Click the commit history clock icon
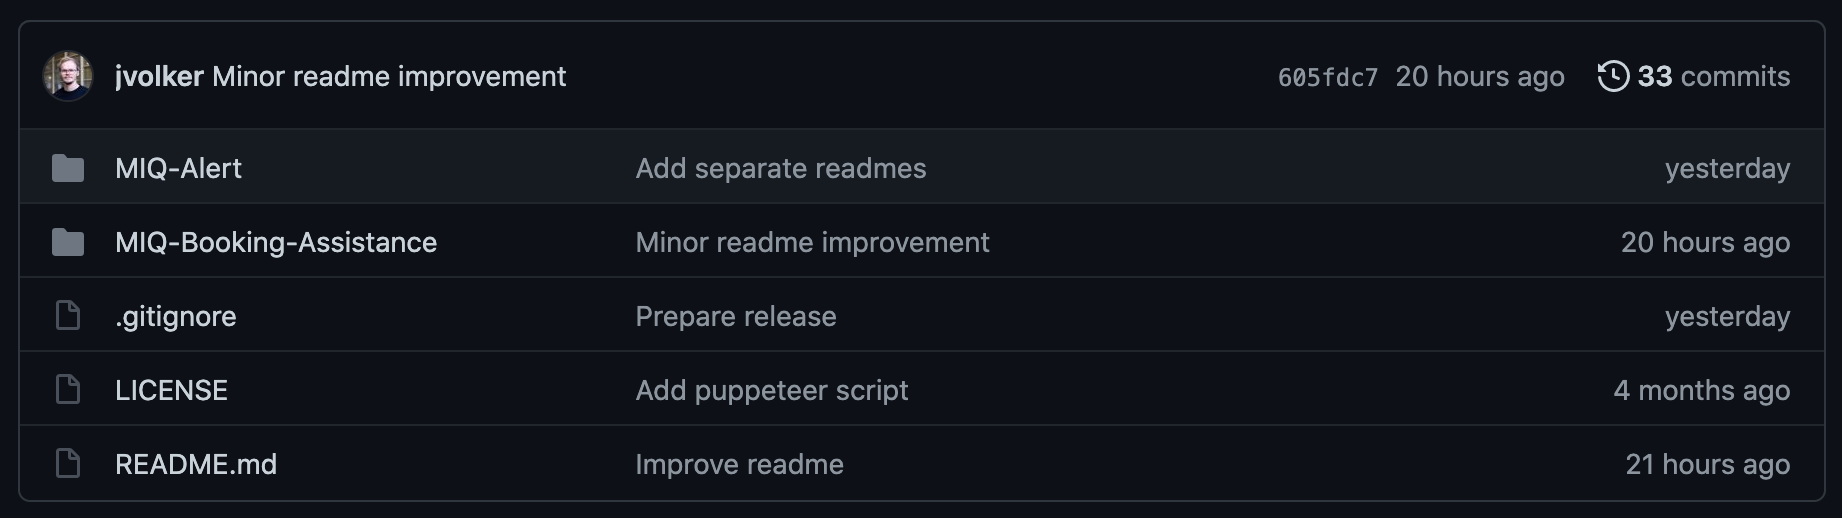 point(1613,76)
